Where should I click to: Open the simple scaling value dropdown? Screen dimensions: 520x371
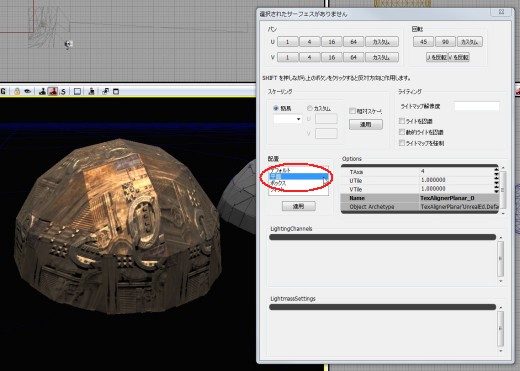288,119
